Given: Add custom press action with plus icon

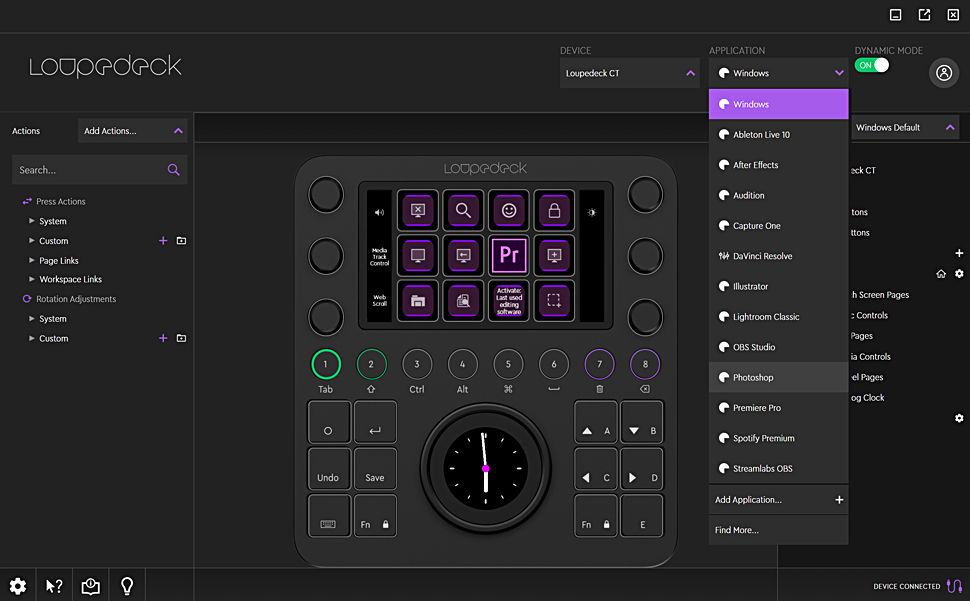Looking at the screenshot, I should (163, 241).
